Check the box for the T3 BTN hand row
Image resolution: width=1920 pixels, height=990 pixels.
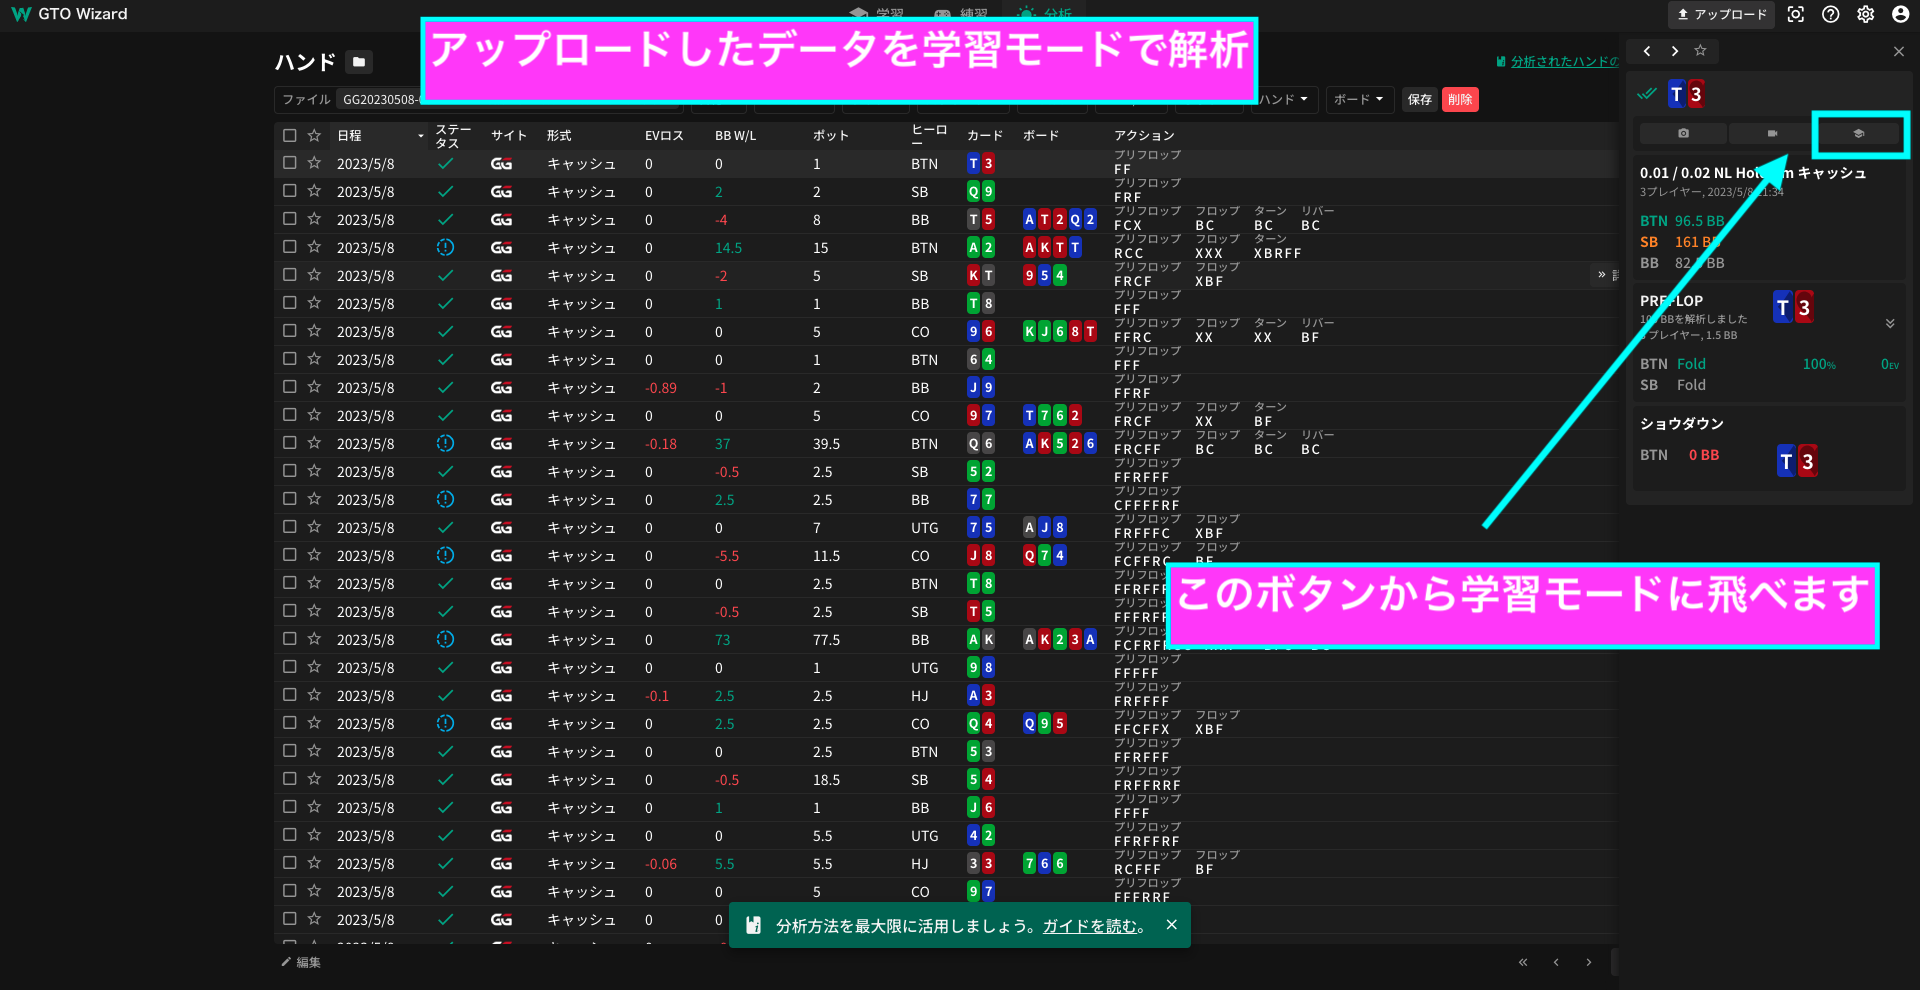[x=290, y=163]
